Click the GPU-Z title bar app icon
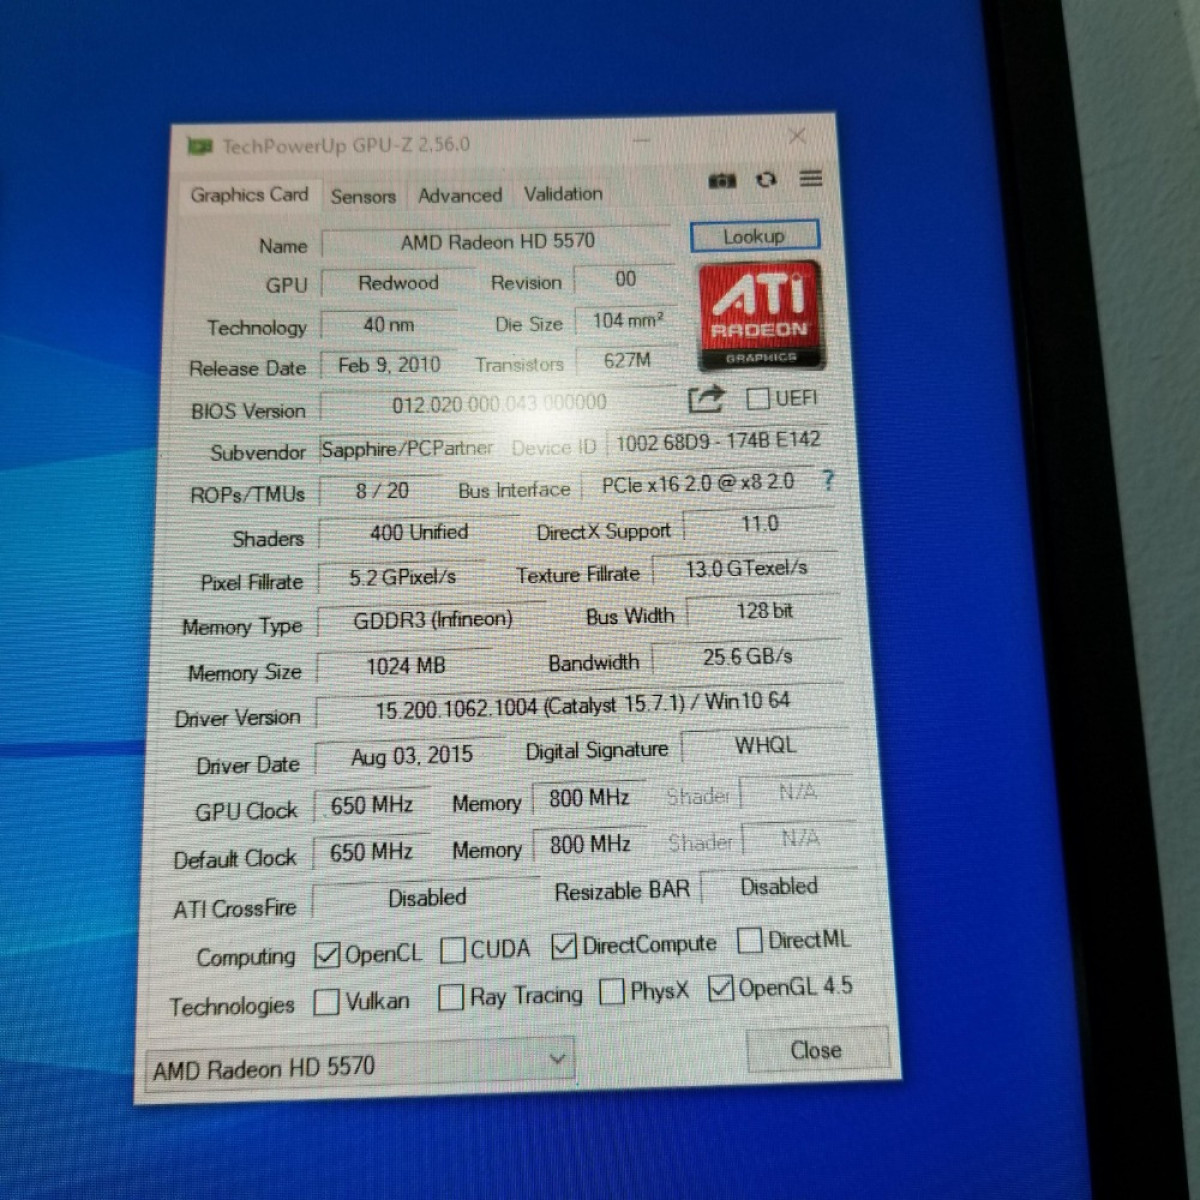The image size is (1200, 1200). (x=200, y=147)
